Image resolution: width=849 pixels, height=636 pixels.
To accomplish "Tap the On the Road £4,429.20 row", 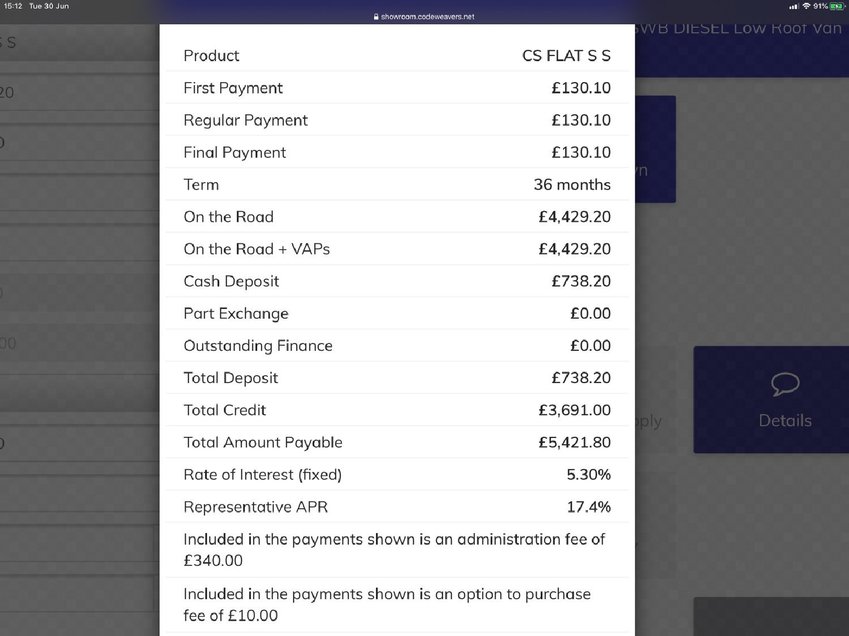I will tap(397, 217).
